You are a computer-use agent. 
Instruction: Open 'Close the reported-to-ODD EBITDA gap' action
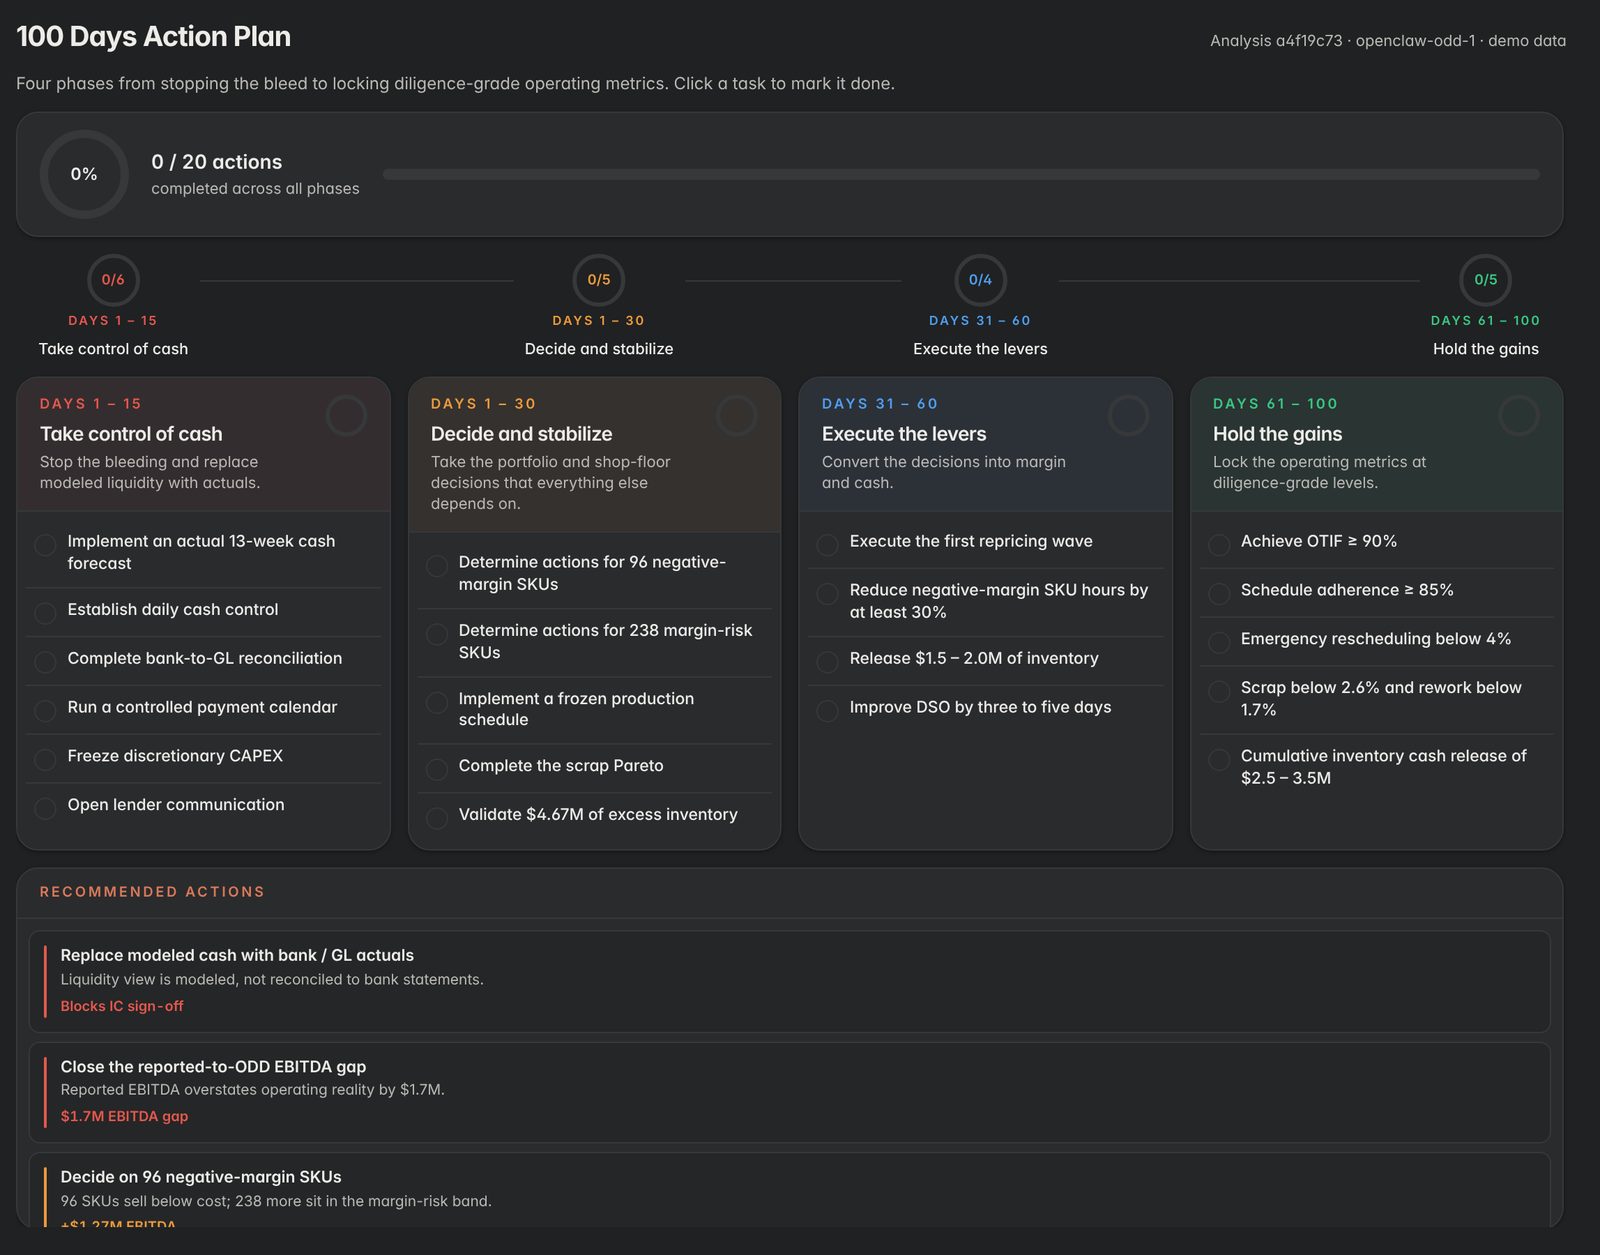pos(789,1092)
